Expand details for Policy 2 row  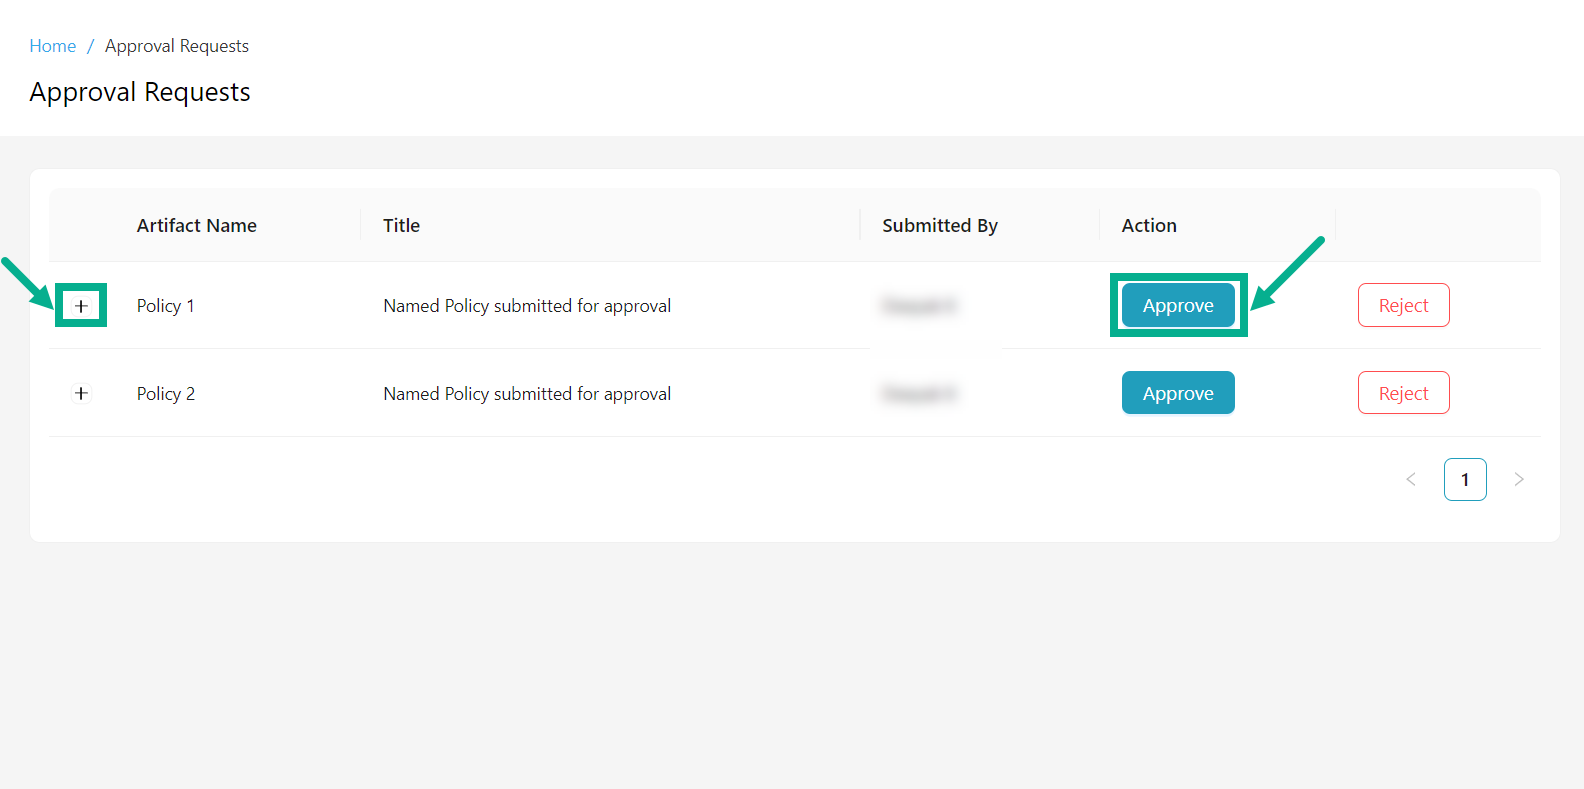click(x=81, y=393)
